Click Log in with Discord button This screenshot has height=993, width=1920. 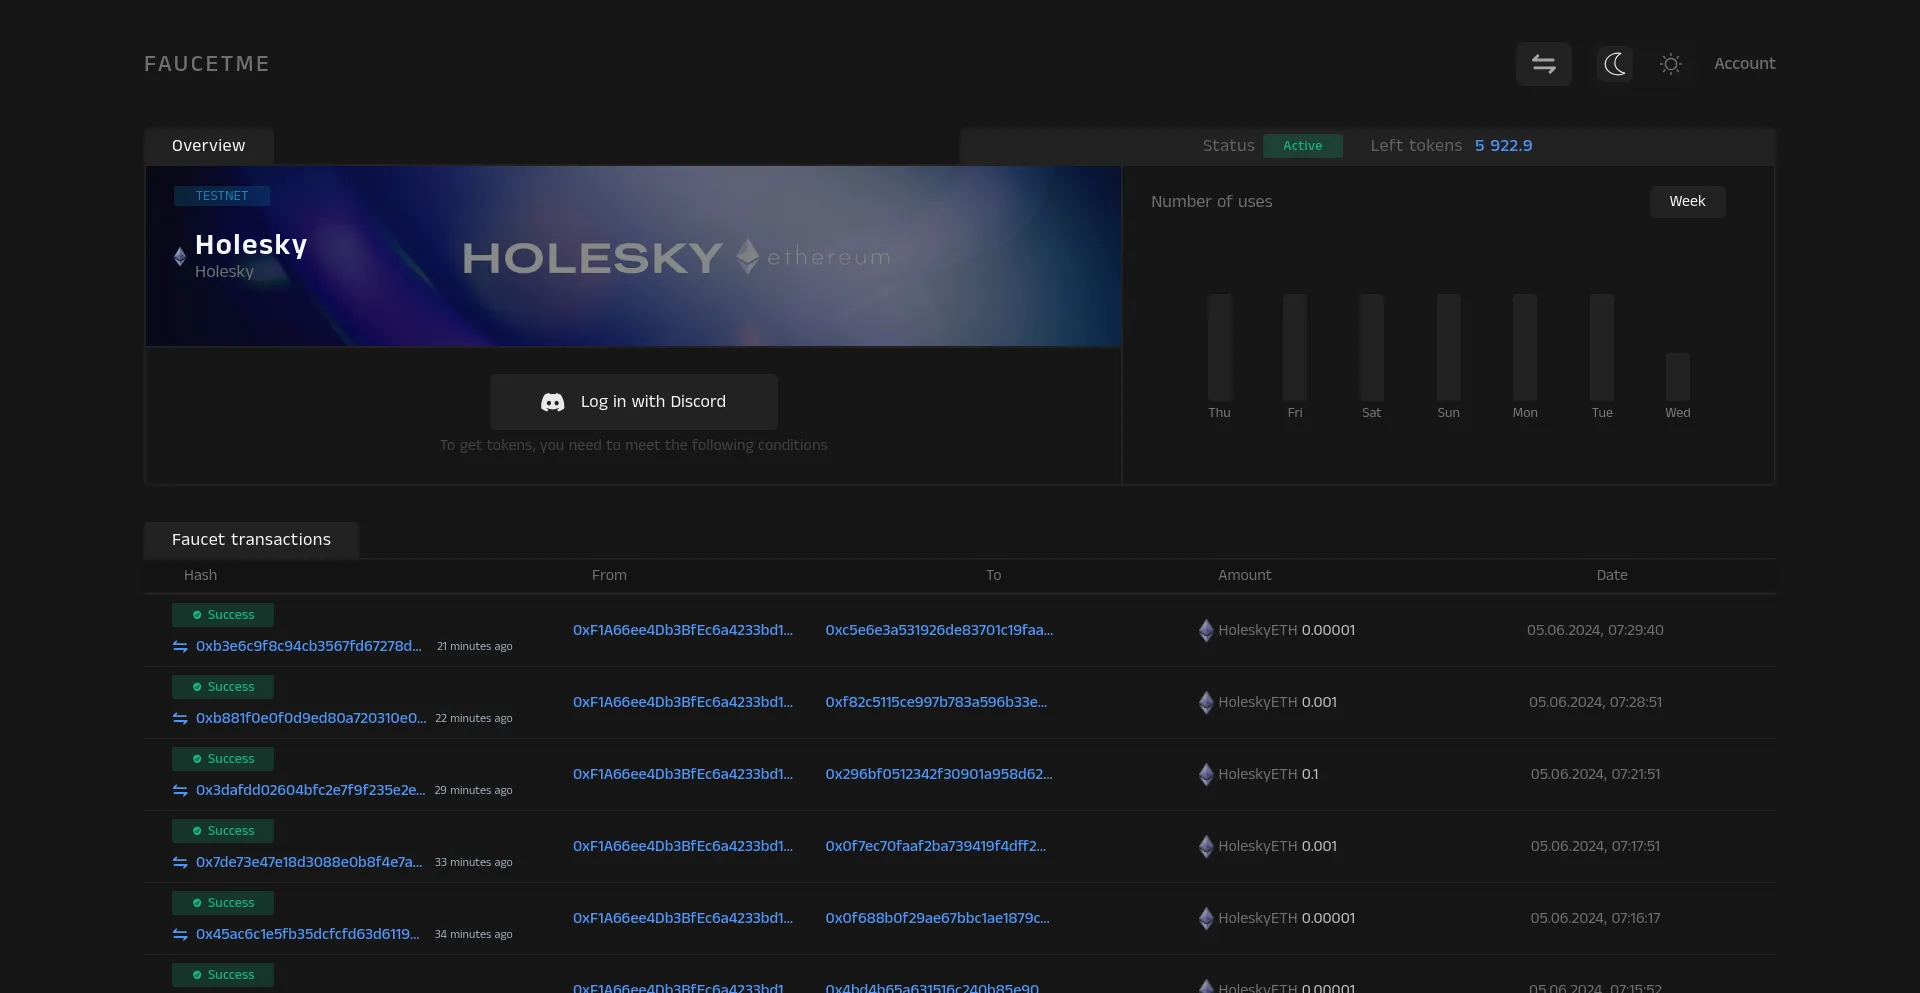click(x=633, y=402)
